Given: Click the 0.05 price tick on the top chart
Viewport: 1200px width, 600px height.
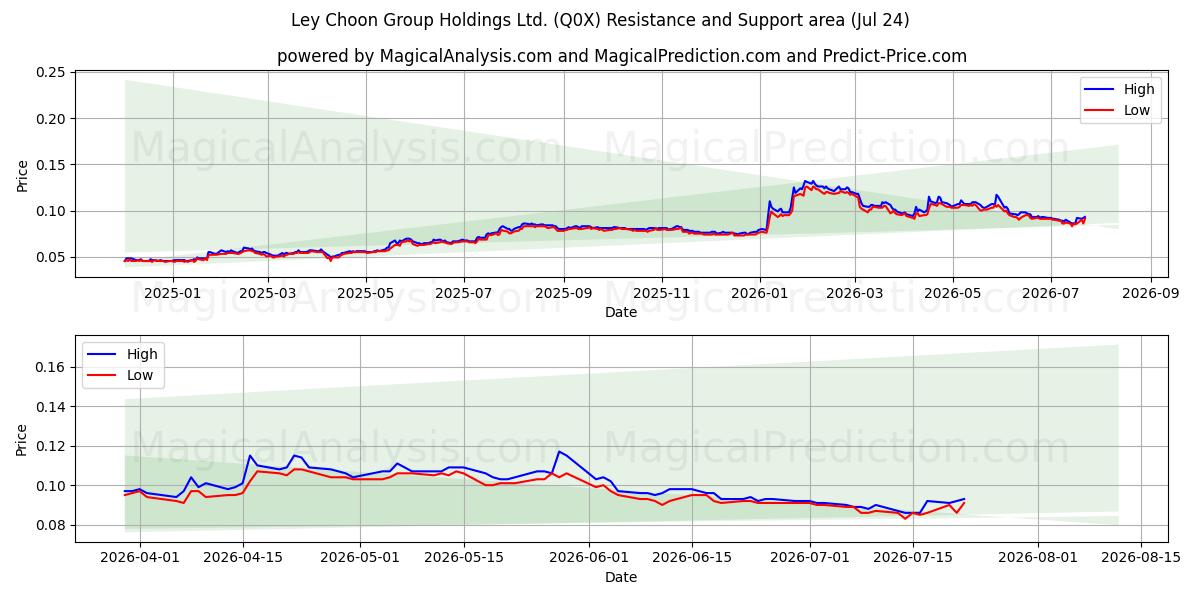Looking at the screenshot, I should click(50, 257).
